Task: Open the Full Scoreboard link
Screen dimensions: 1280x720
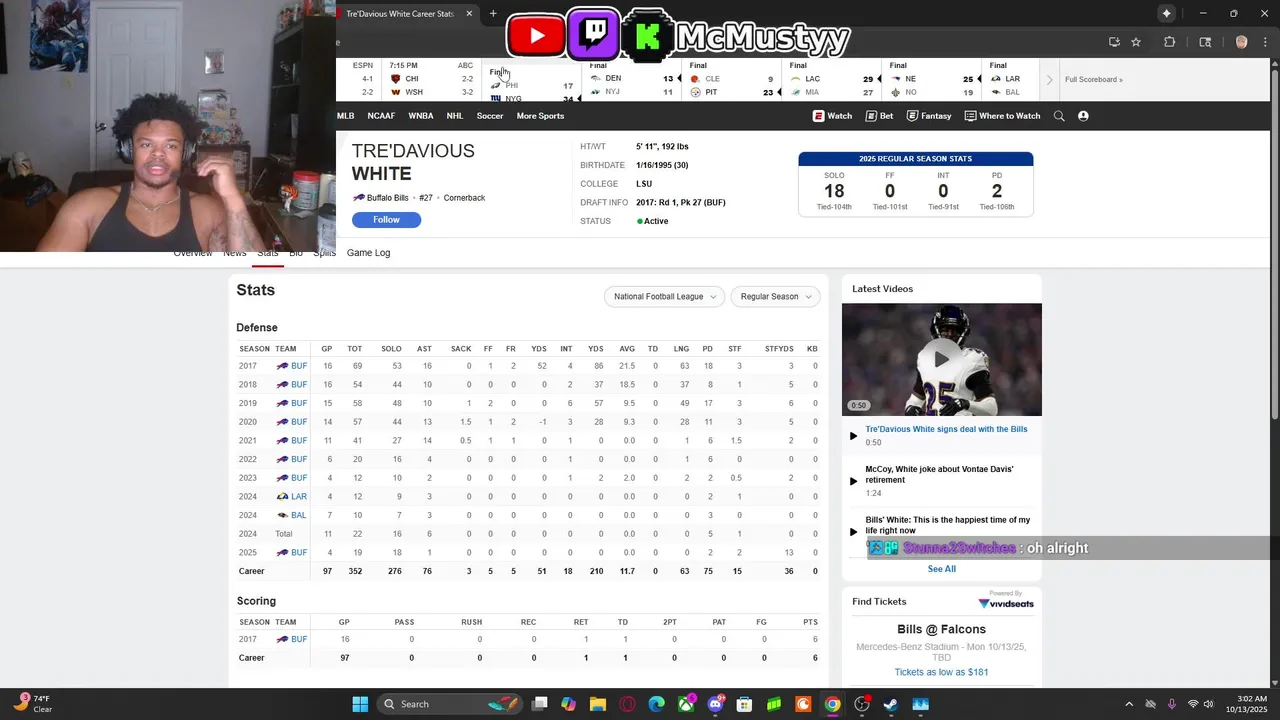Action: tap(1093, 79)
